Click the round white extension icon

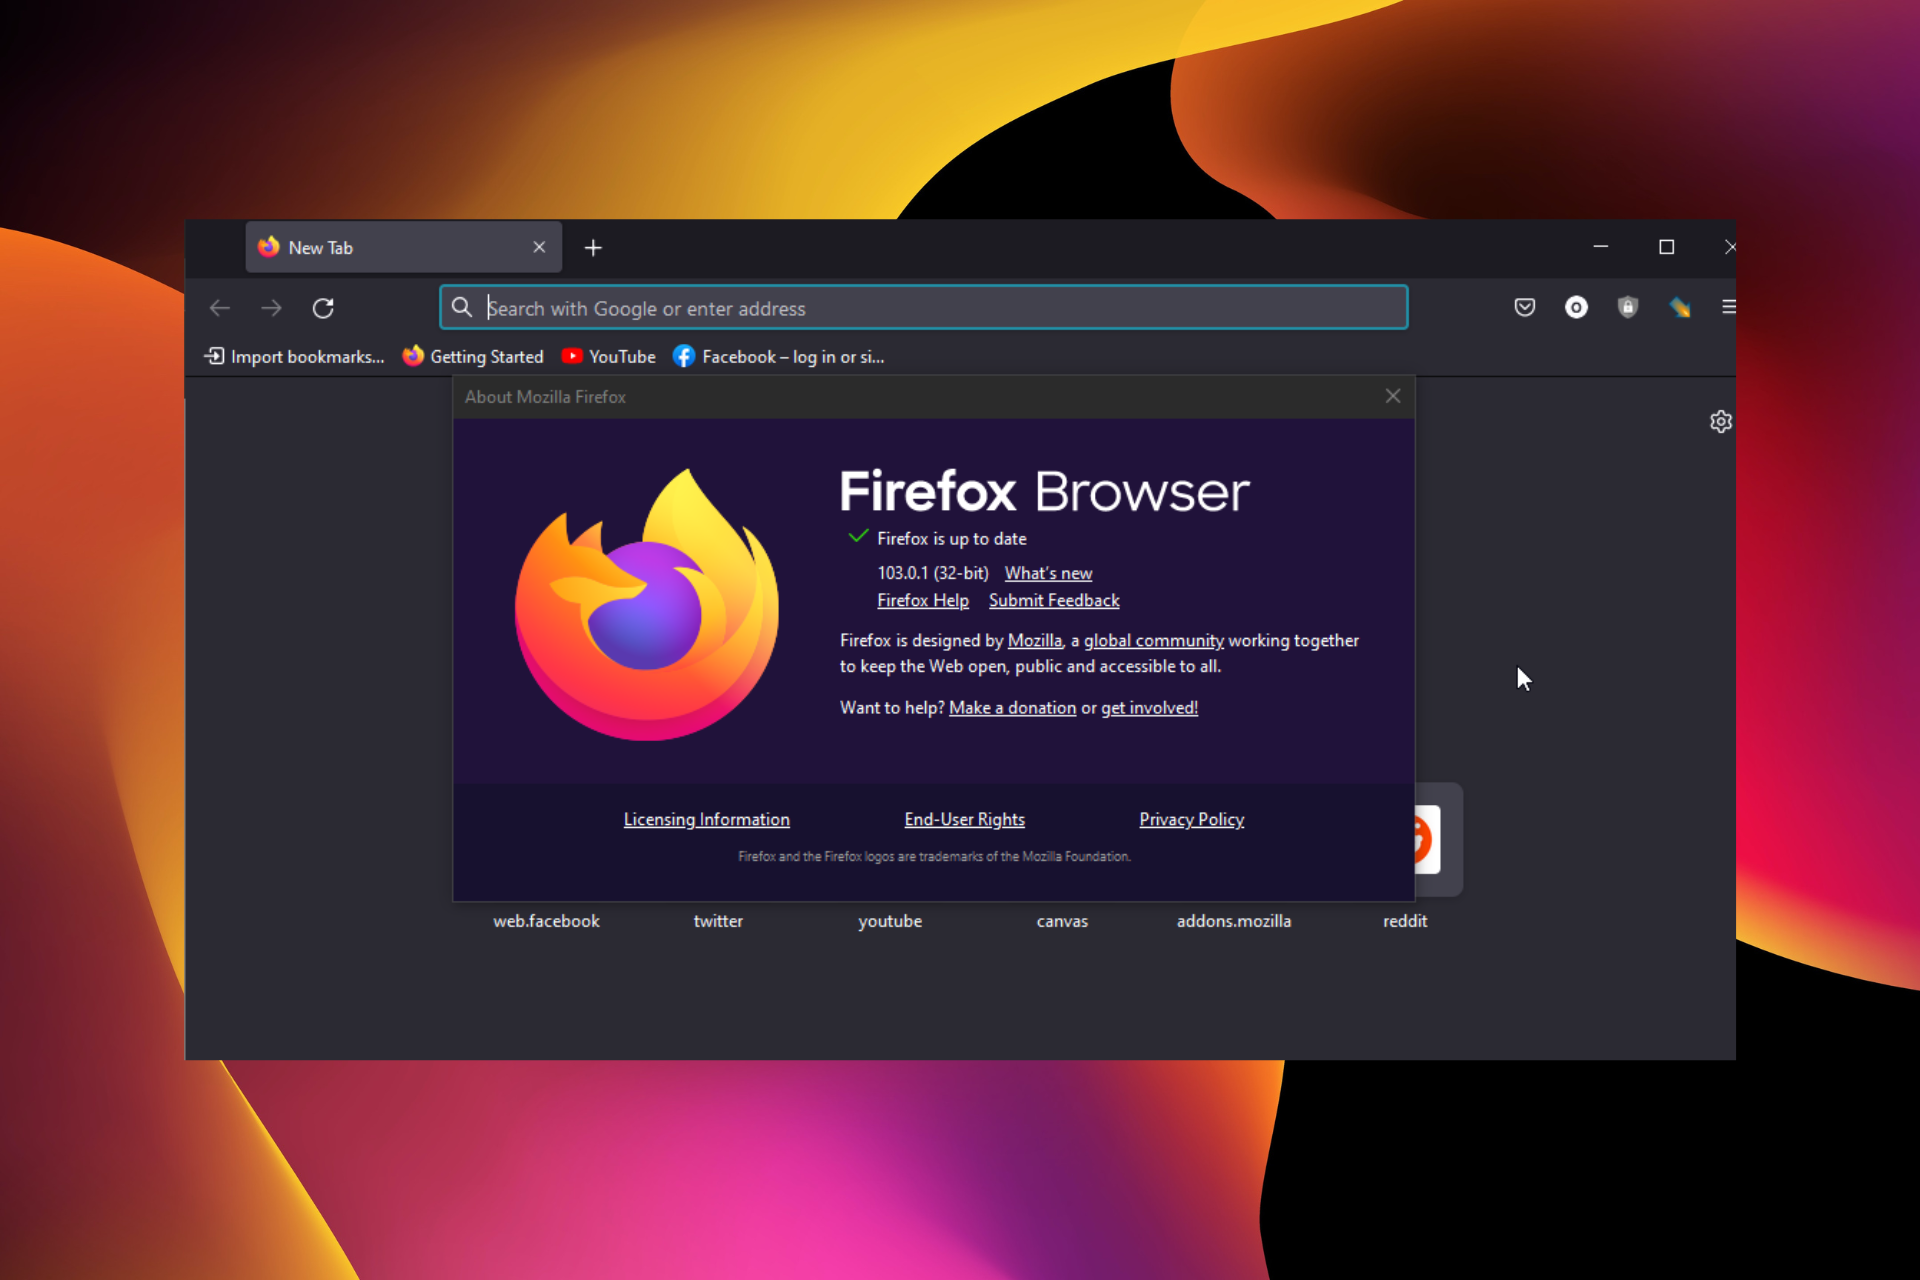1576,307
